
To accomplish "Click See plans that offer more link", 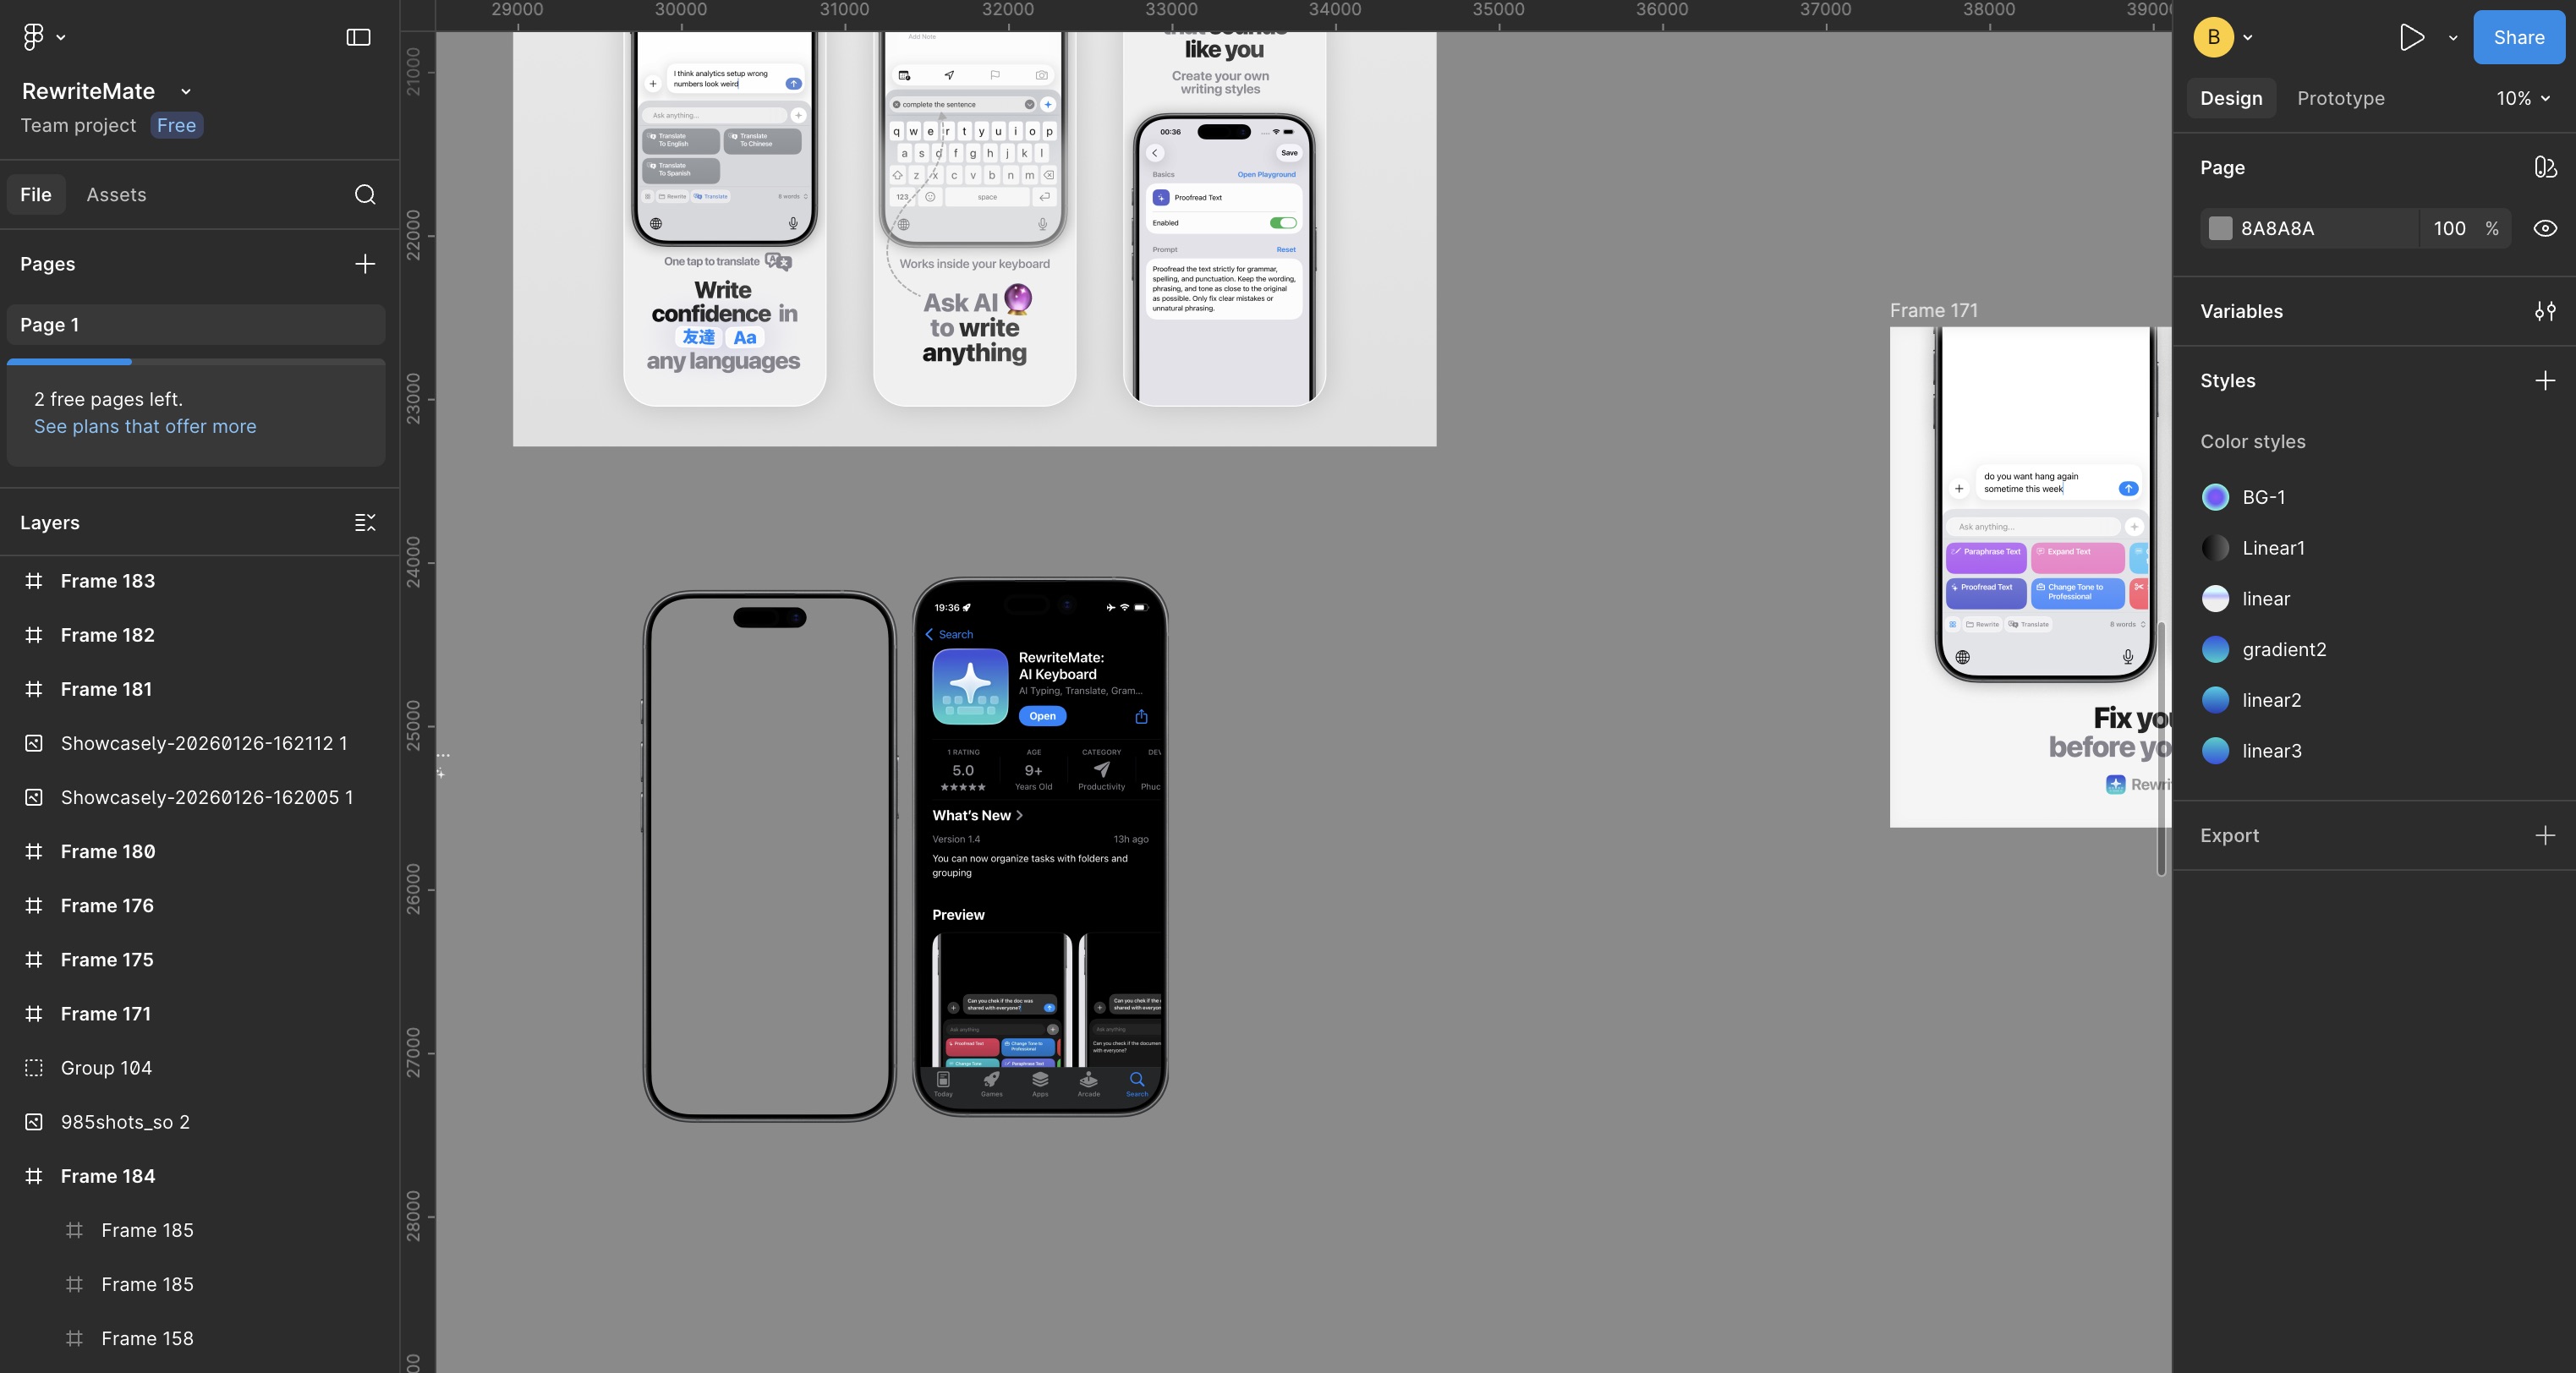I will click(145, 427).
